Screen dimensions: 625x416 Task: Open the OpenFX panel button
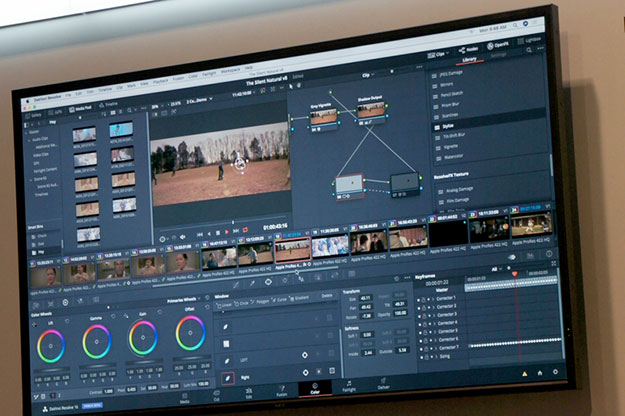click(498, 45)
